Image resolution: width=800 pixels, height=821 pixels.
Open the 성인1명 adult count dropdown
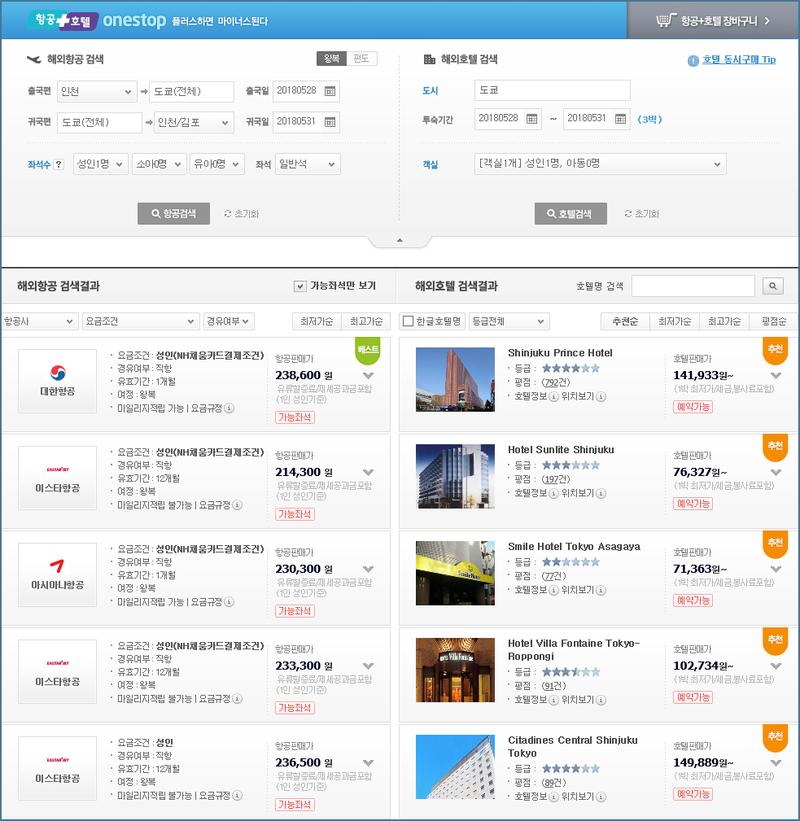(x=101, y=164)
